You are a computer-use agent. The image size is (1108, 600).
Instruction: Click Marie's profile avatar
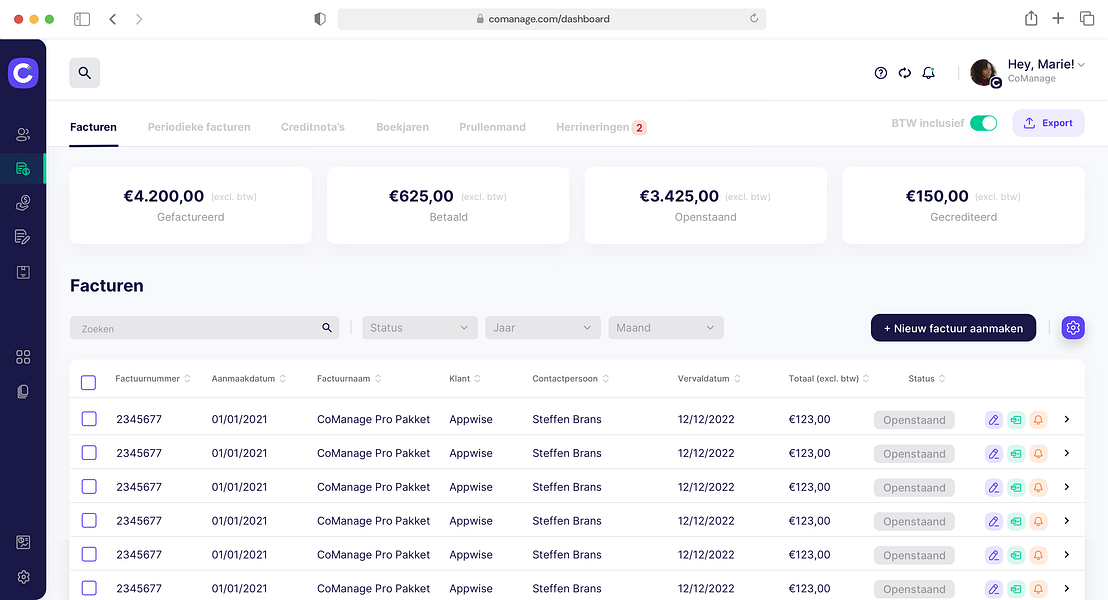[984, 73]
